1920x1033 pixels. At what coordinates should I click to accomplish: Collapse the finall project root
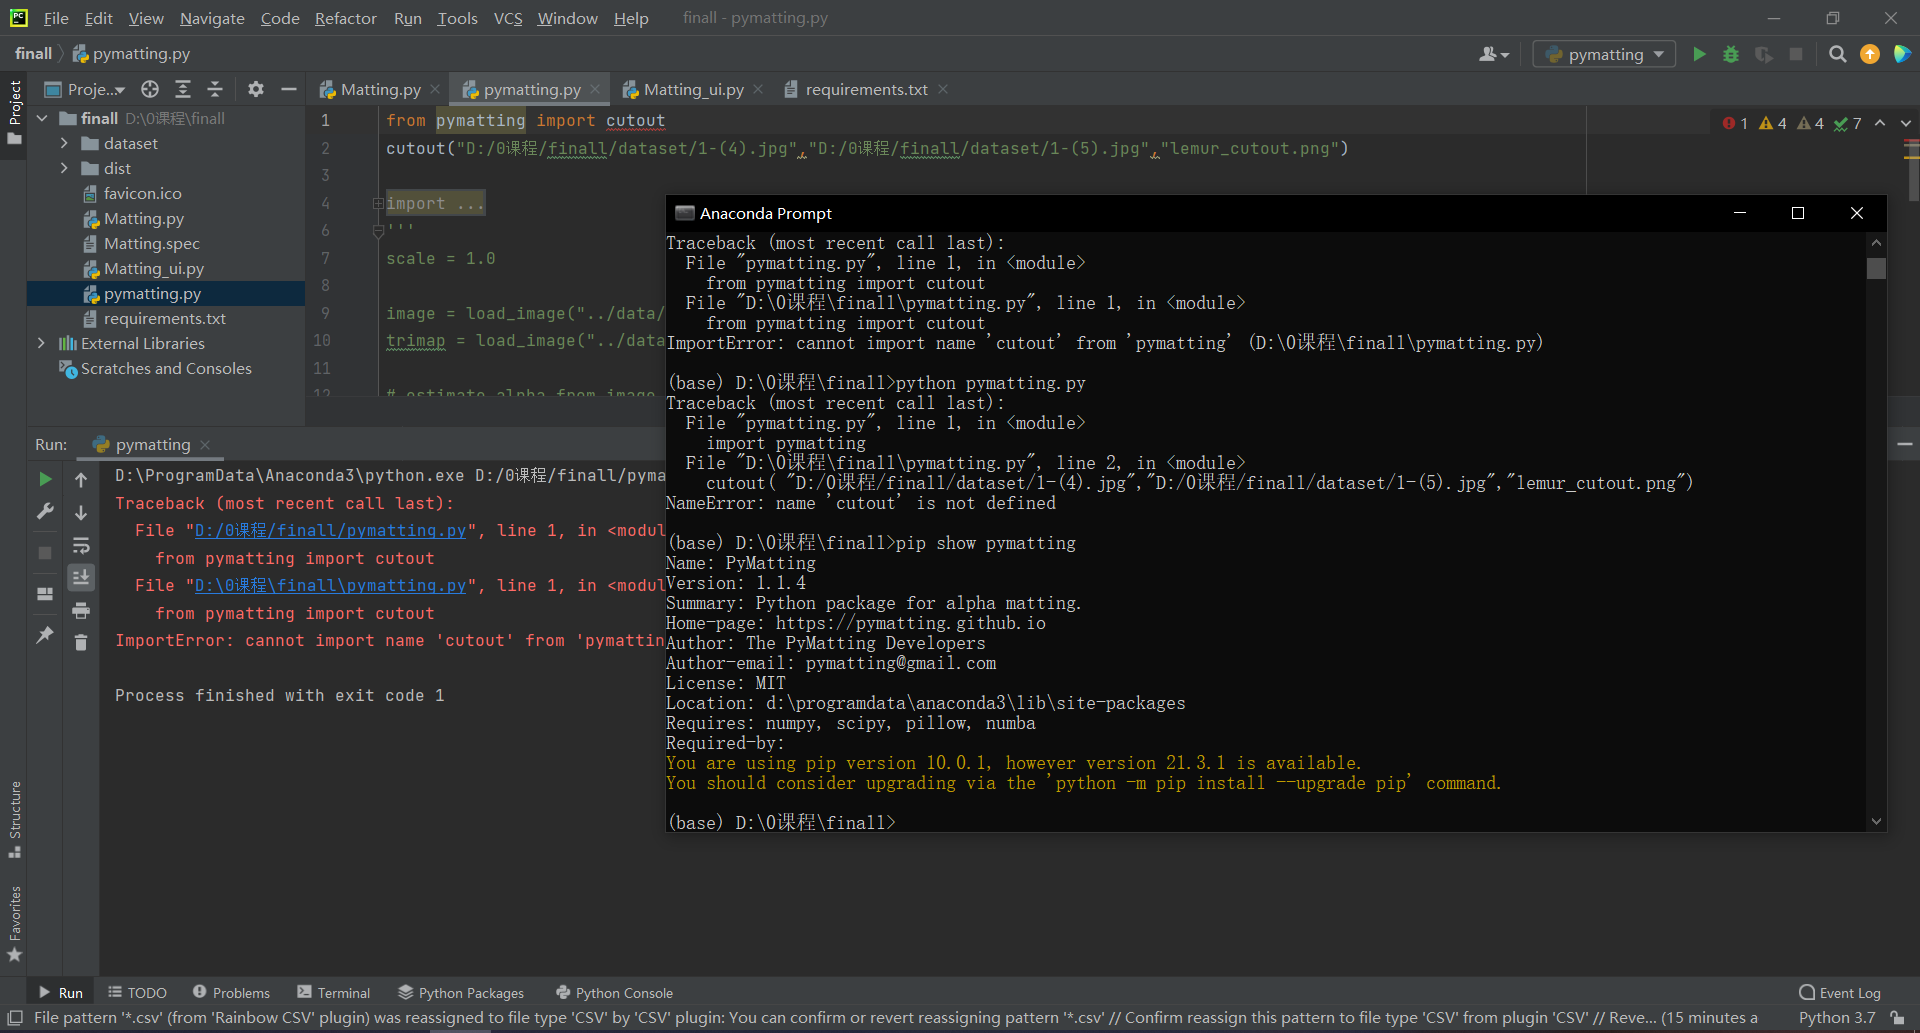pyautogui.click(x=42, y=118)
